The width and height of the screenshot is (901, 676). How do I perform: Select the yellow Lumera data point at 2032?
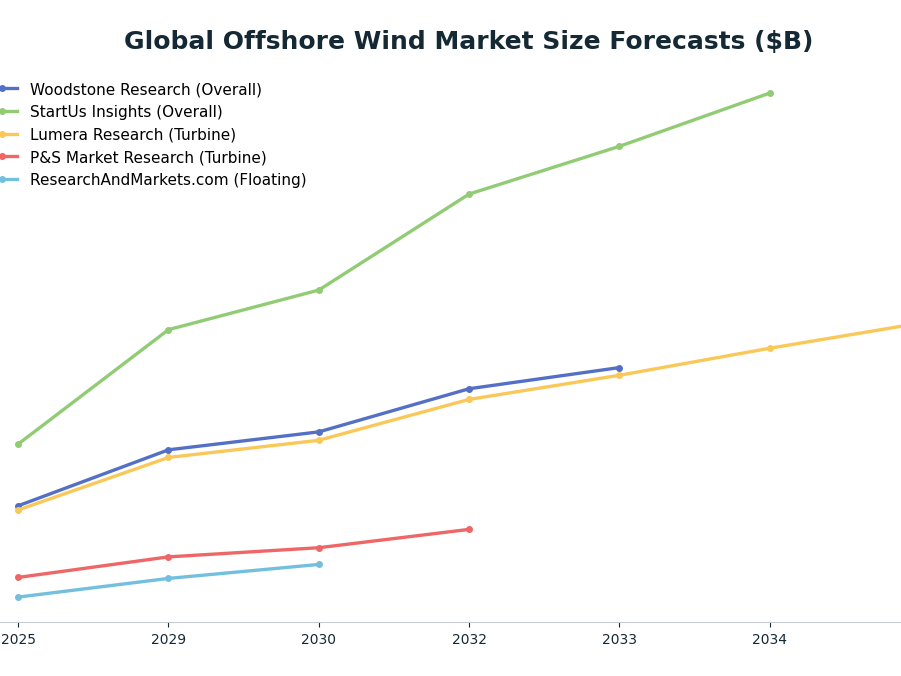coord(469,400)
